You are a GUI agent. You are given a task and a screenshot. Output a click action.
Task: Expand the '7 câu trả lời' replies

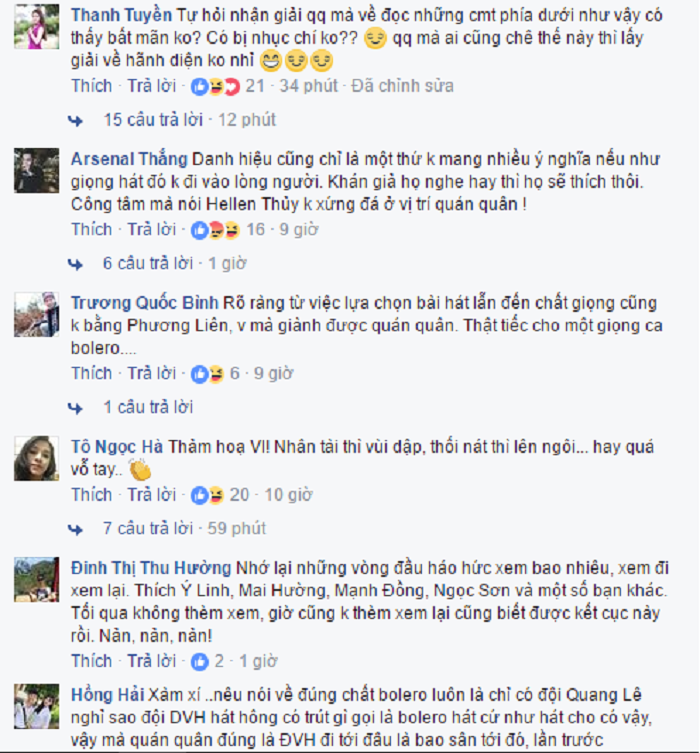(148, 529)
